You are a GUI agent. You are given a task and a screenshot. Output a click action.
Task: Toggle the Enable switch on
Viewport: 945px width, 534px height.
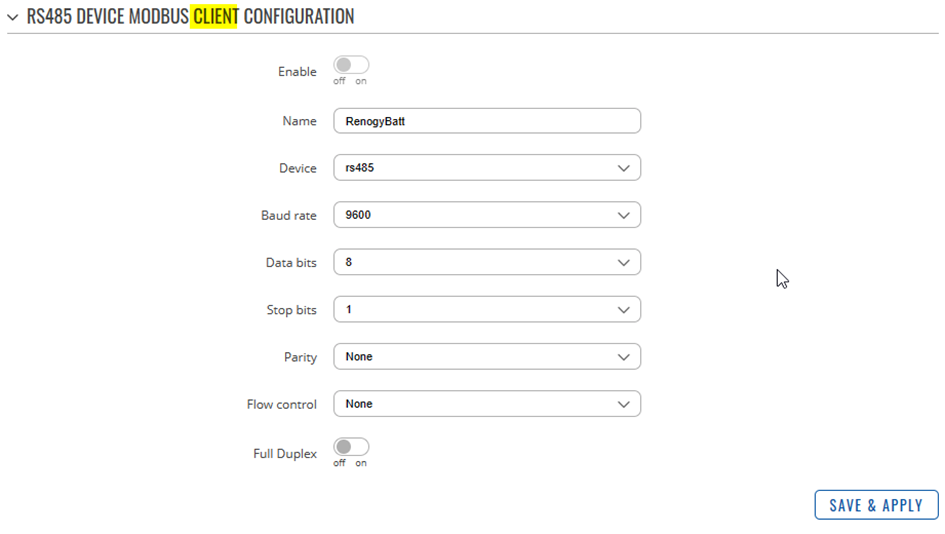(x=351, y=64)
